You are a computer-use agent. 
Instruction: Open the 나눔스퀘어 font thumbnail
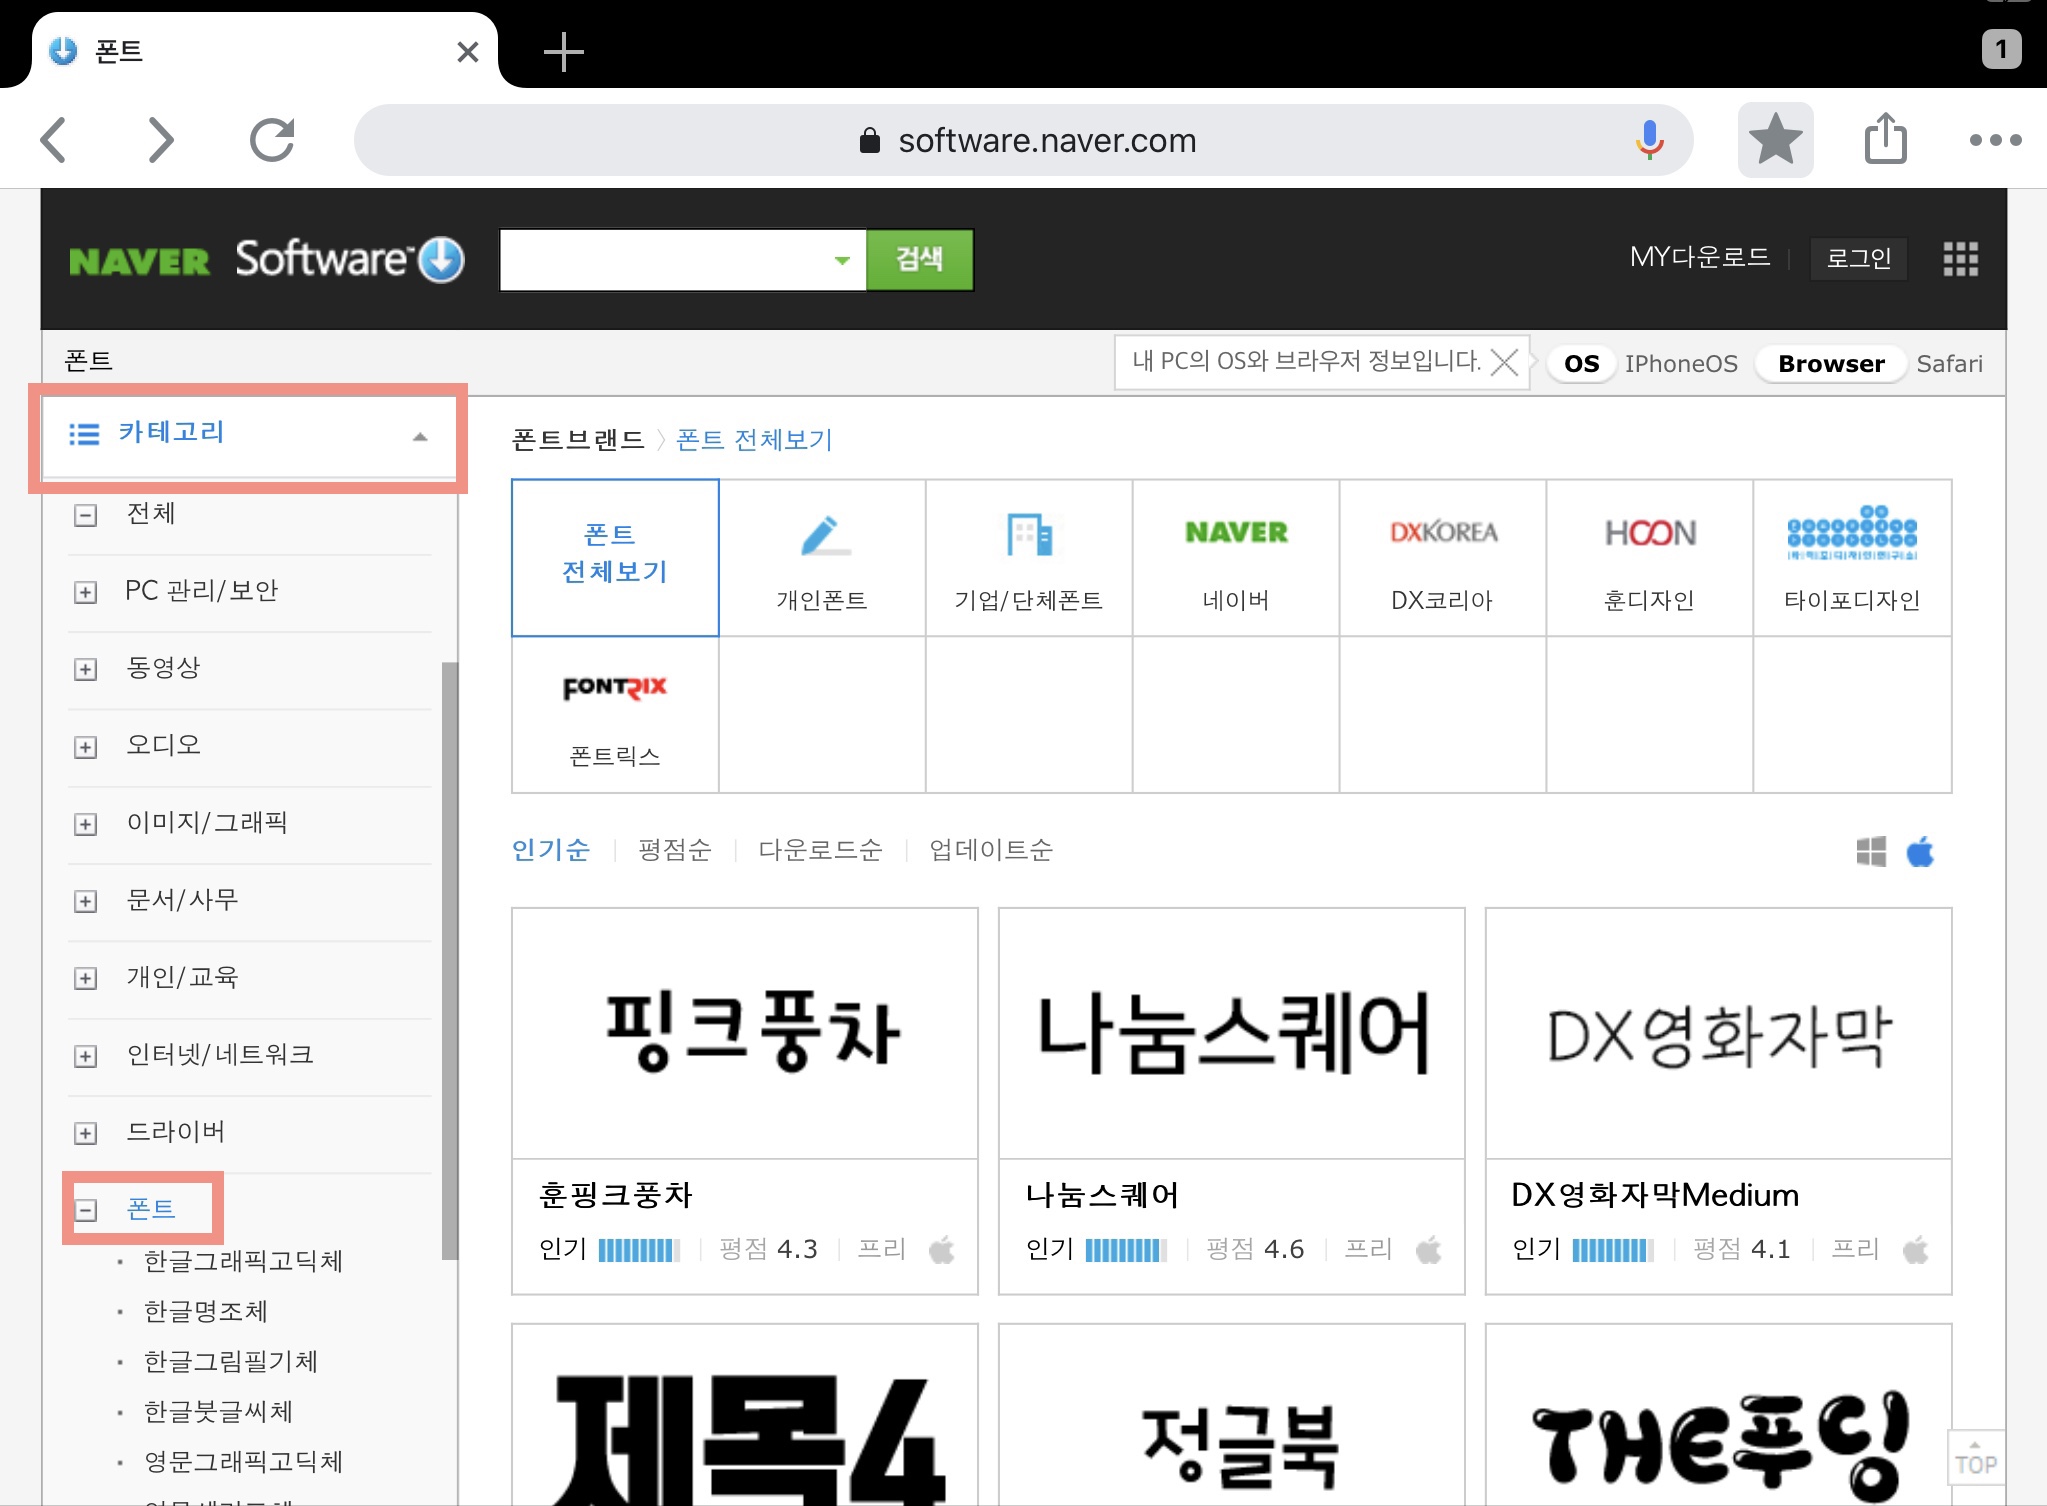point(1231,1033)
